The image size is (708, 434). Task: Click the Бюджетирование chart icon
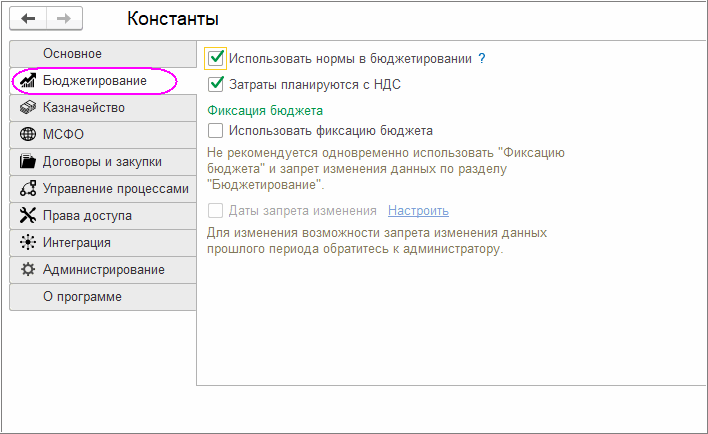[x=28, y=81]
